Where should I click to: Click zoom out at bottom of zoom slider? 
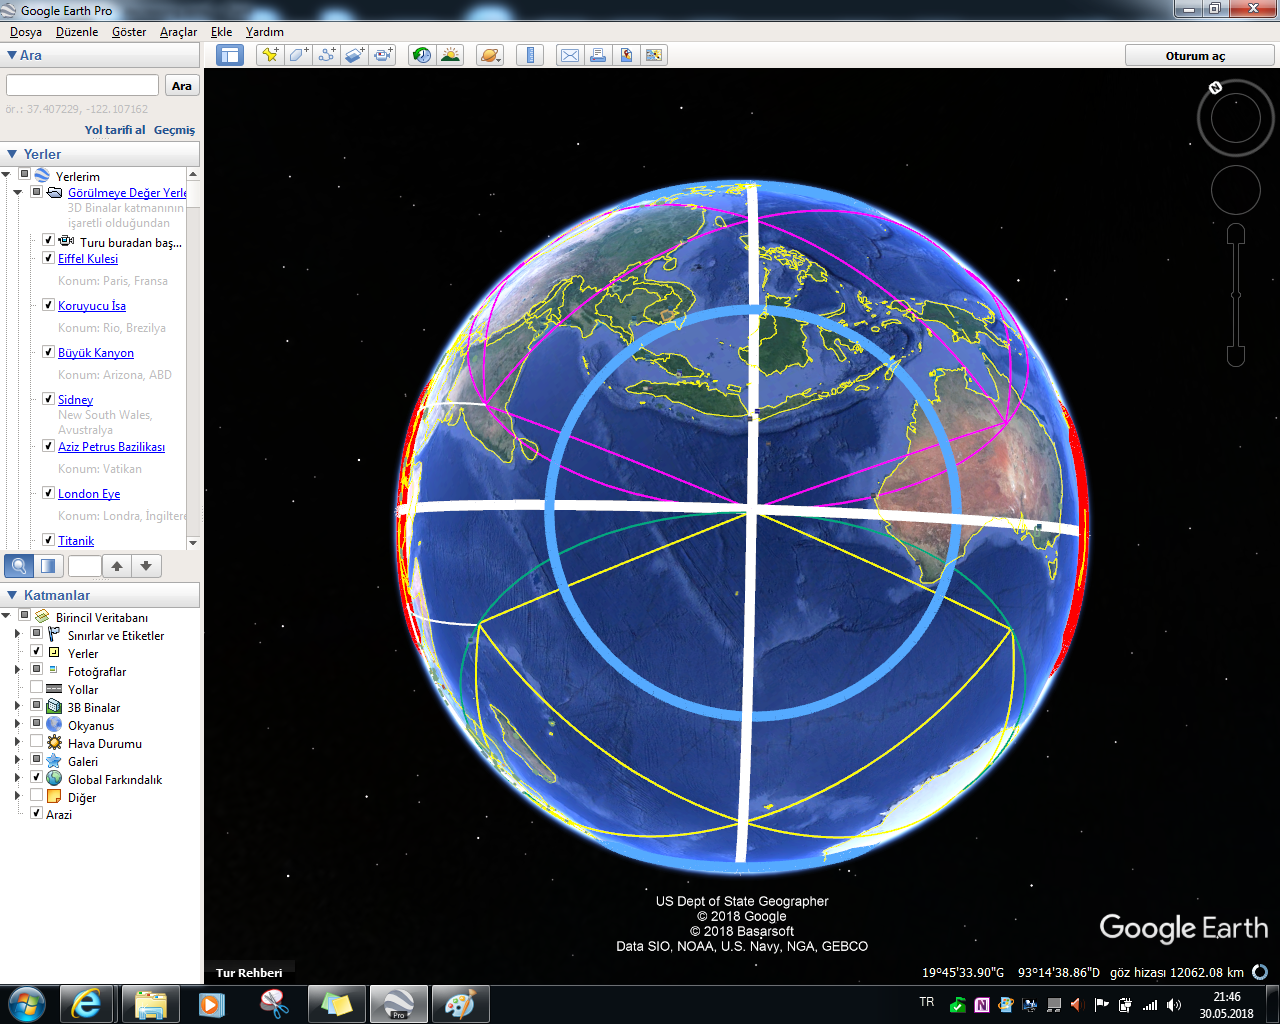[x=1236, y=355]
